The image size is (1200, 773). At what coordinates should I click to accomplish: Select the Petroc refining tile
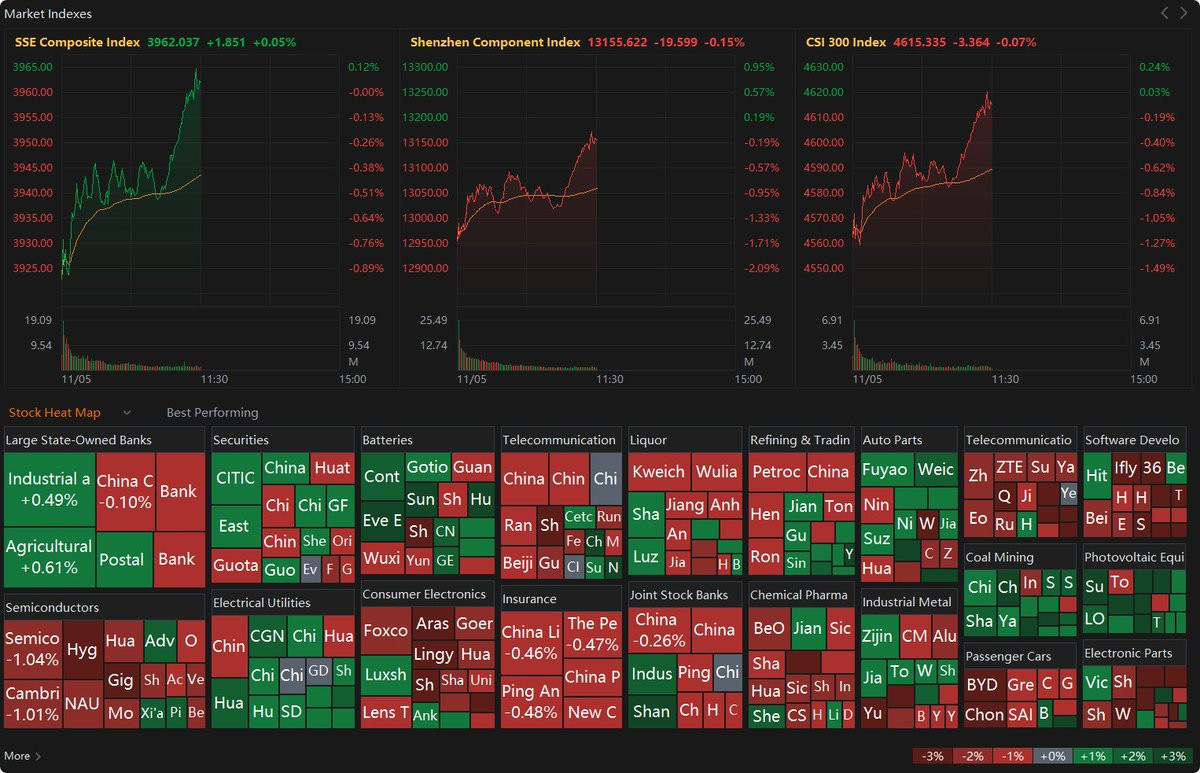[776, 471]
